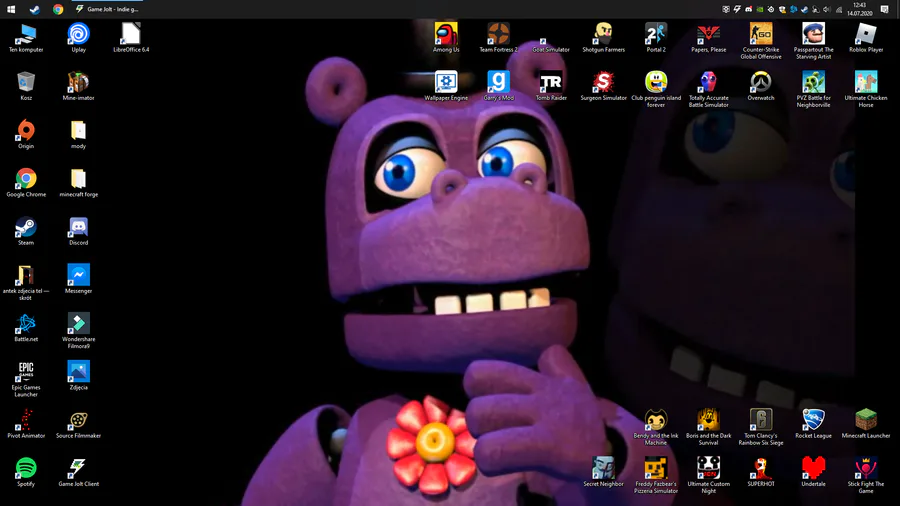Open the Windows Start menu
Image resolution: width=900 pixels, height=506 pixels.
11,9
